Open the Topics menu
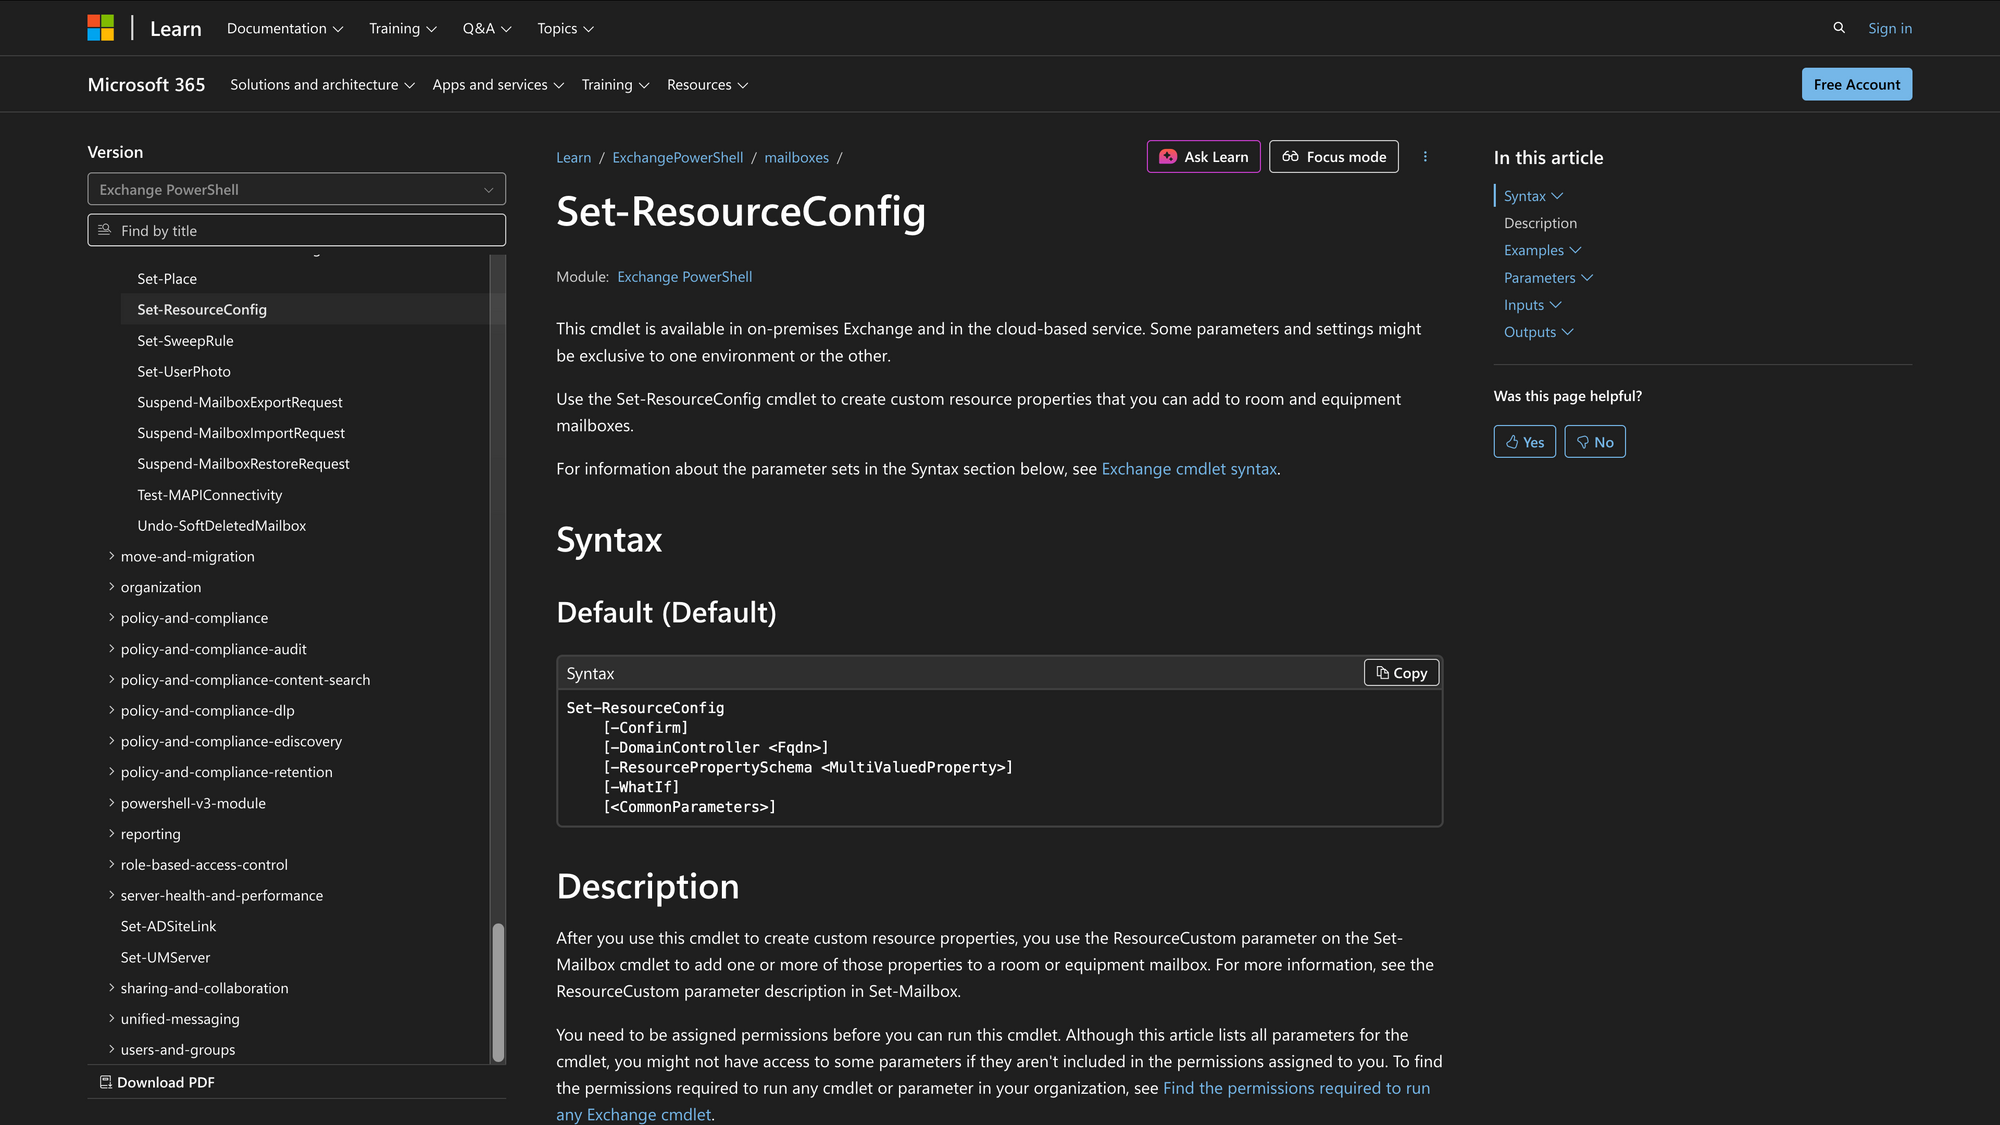The width and height of the screenshot is (2000, 1125). (x=564, y=28)
